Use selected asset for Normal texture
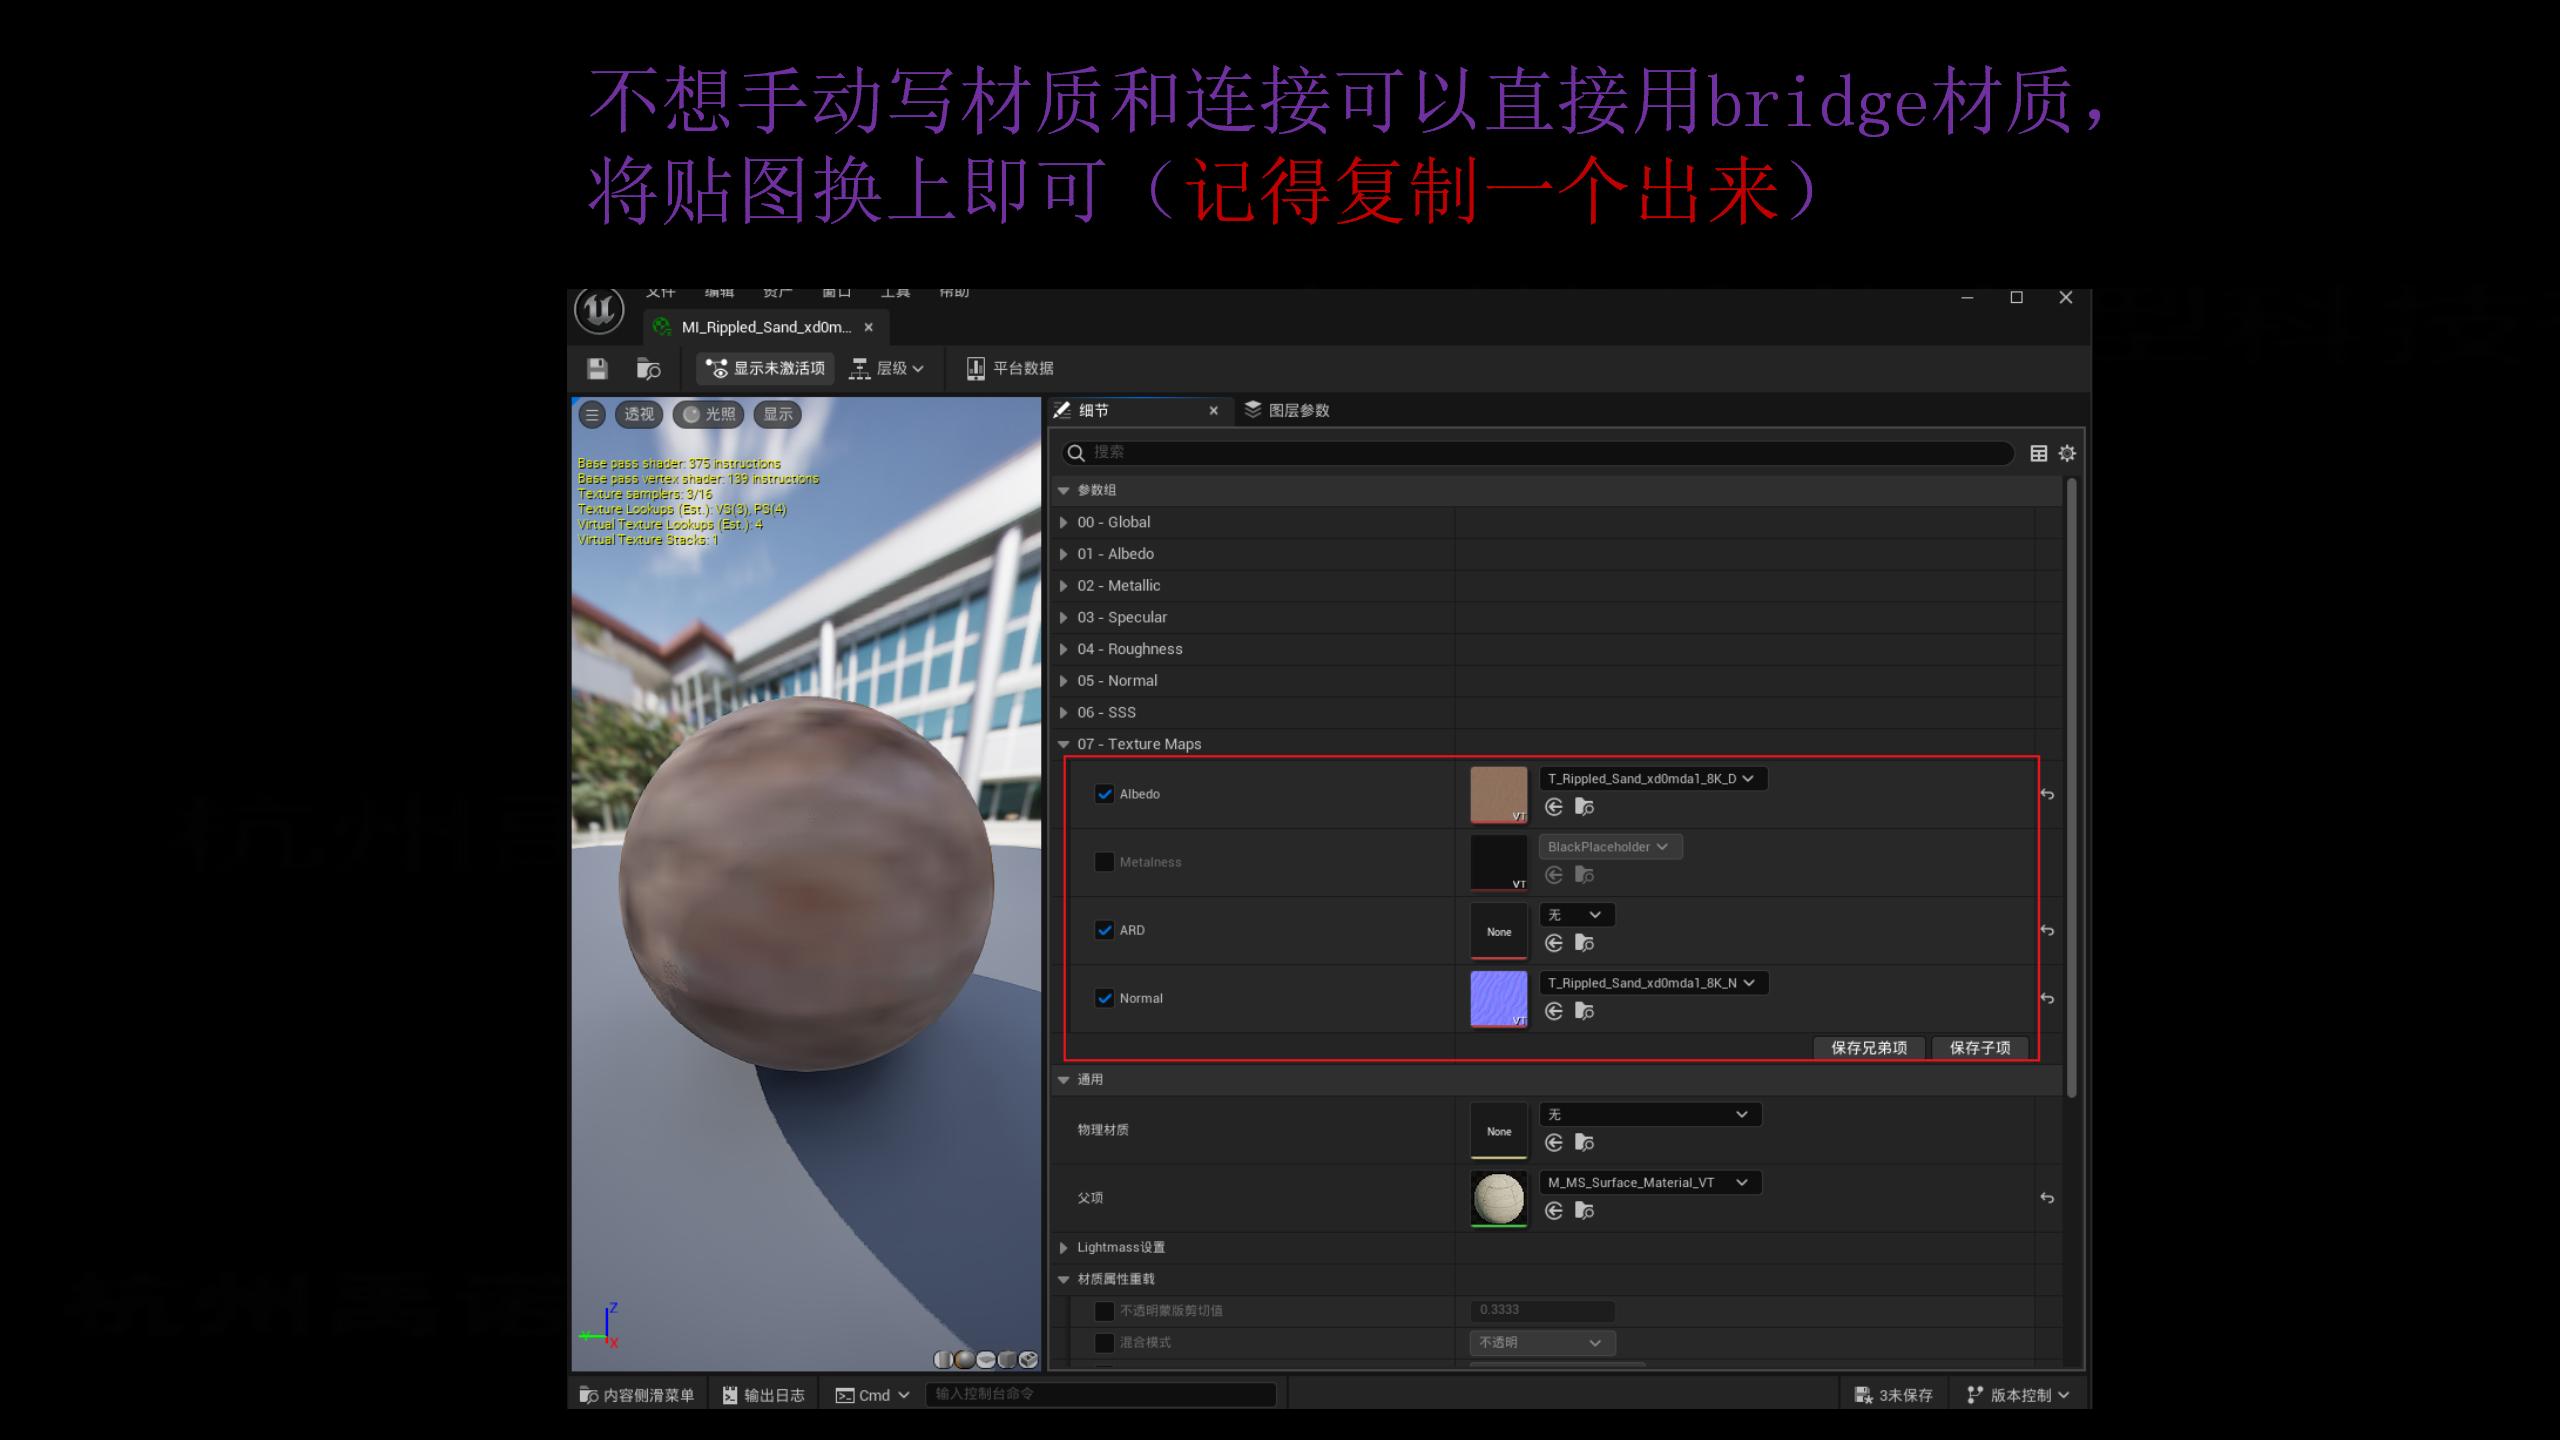The height and width of the screenshot is (1440, 2560). pos(1553,1011)
